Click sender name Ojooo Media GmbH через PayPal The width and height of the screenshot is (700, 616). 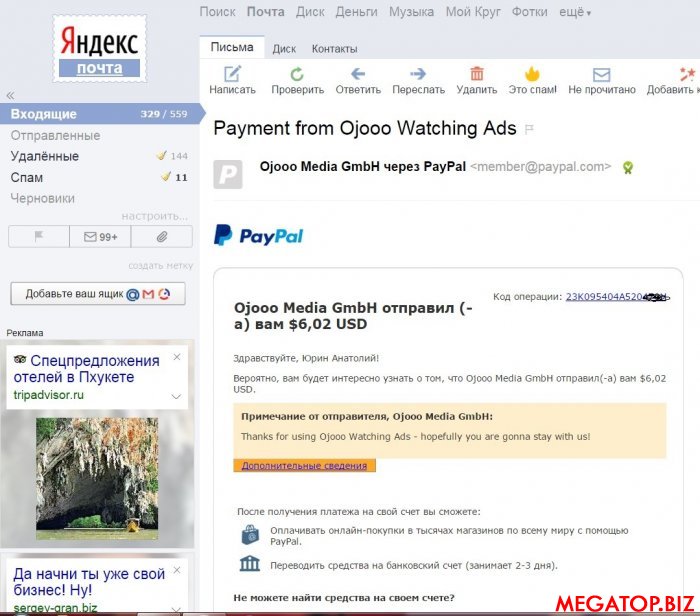point(362,166)
